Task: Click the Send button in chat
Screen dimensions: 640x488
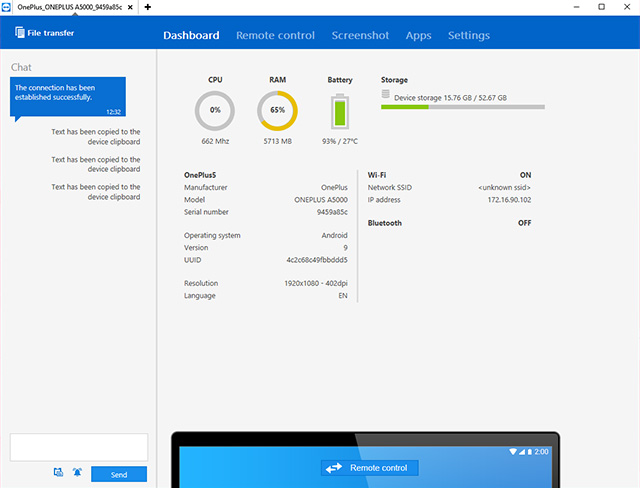Action: [119, 474]
